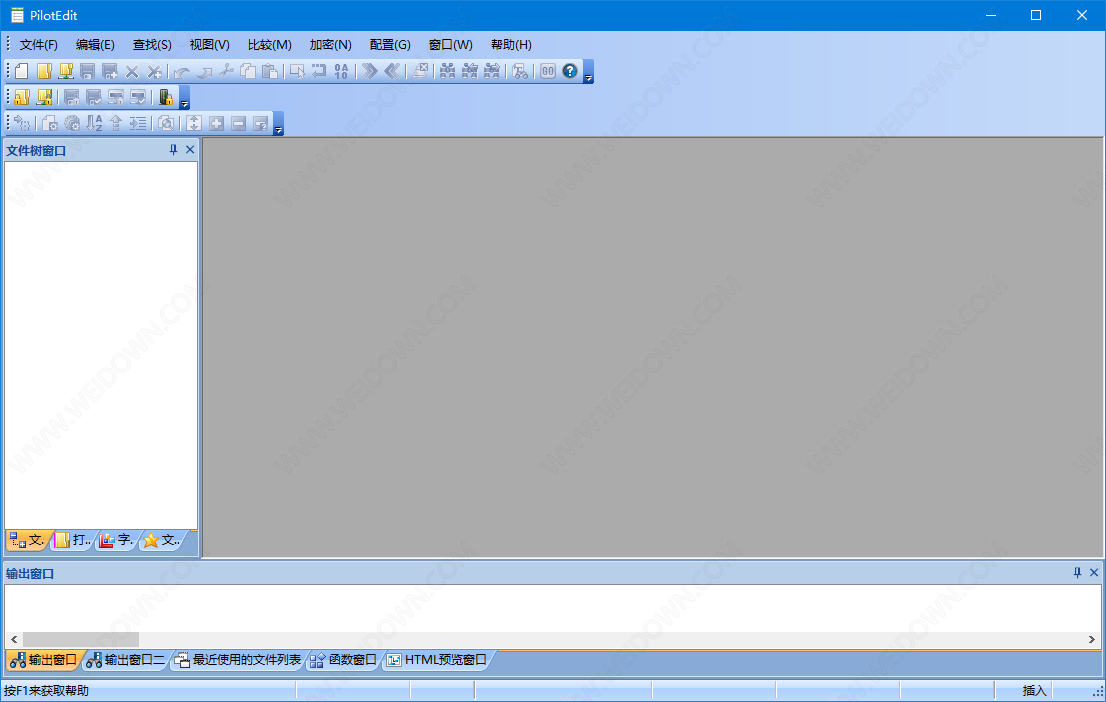The width and height of the screenshot is (1106, 702).
Task: Open encrypted FTP file icon
Action: pyautogui.click(x=44, y=97)
